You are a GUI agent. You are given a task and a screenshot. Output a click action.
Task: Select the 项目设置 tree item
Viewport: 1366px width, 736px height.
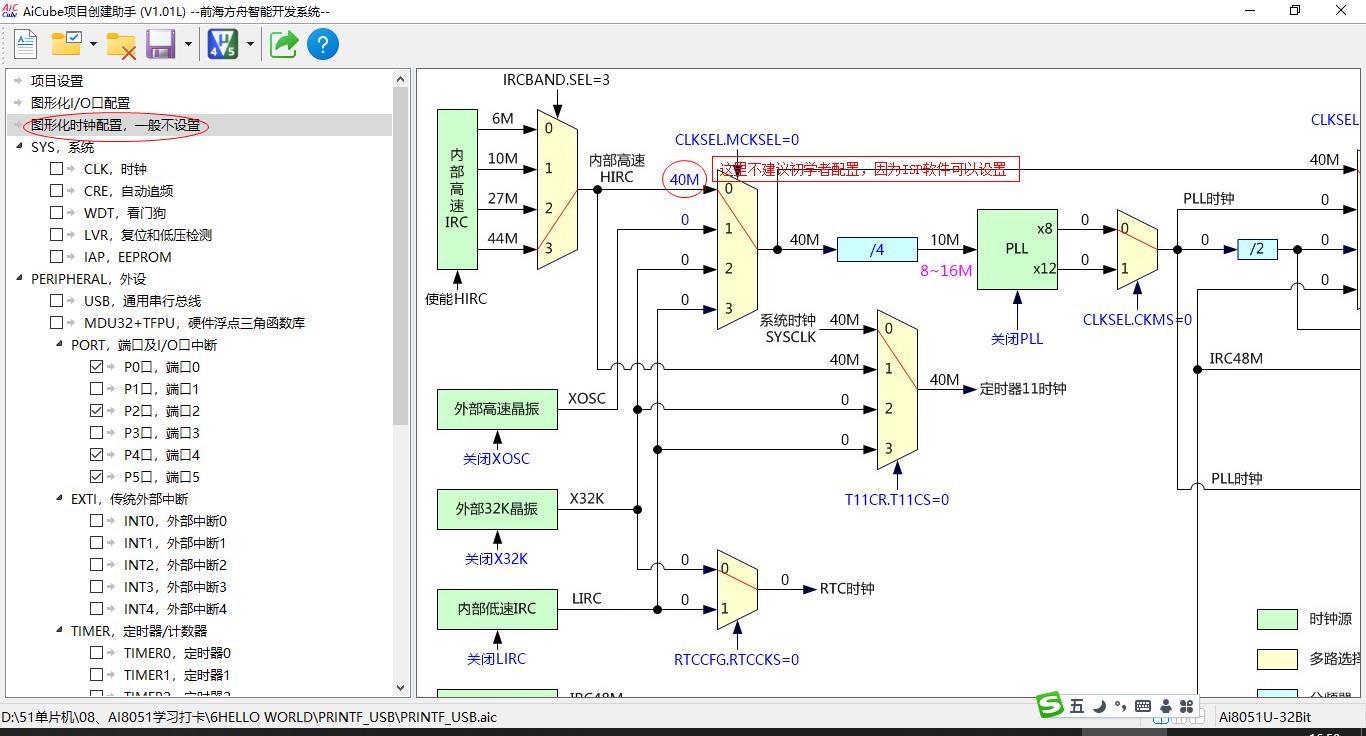pyautogui.click(x=57, y=81)
